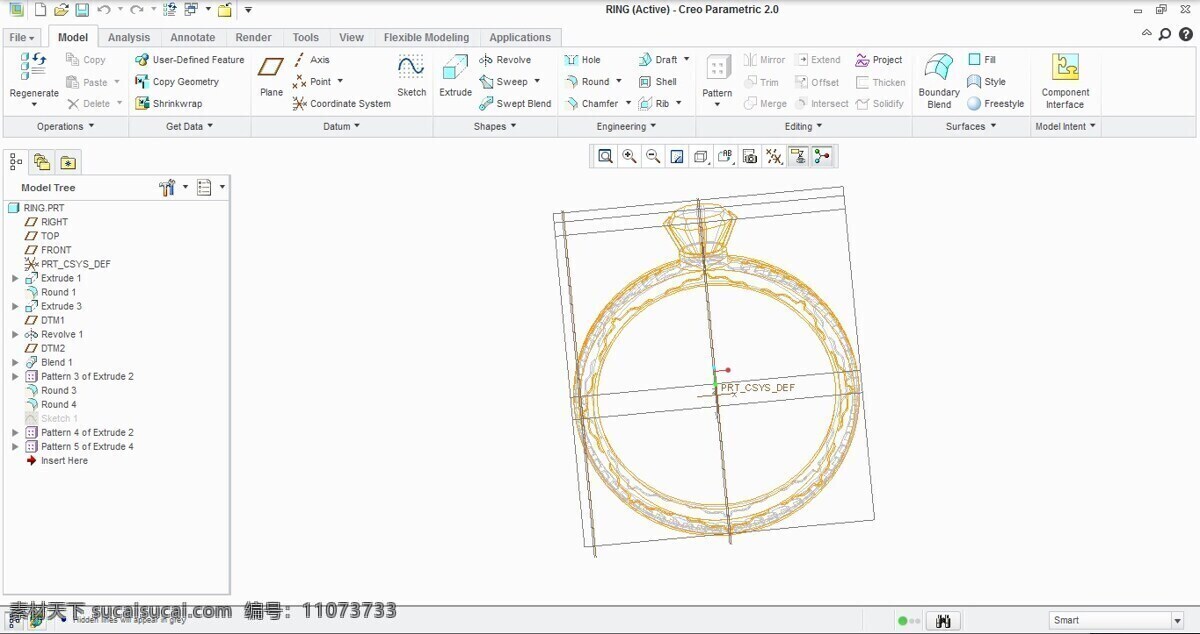Screen dimensions: 1200x634
Task: Toggle datum display filters in graphics toolbar
Action: click(773, 156)
